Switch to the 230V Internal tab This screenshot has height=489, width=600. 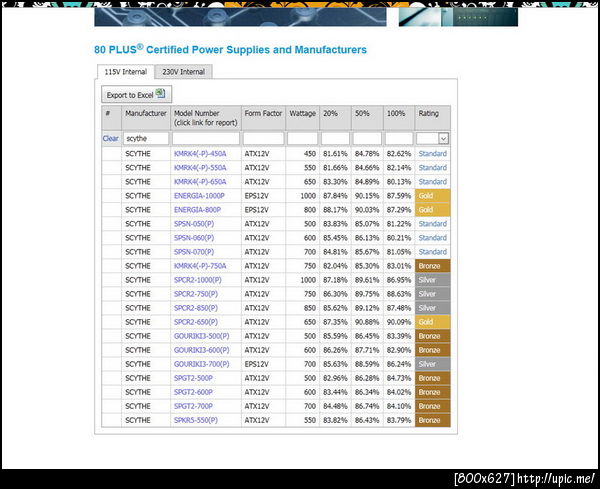(x=183, y=72)
